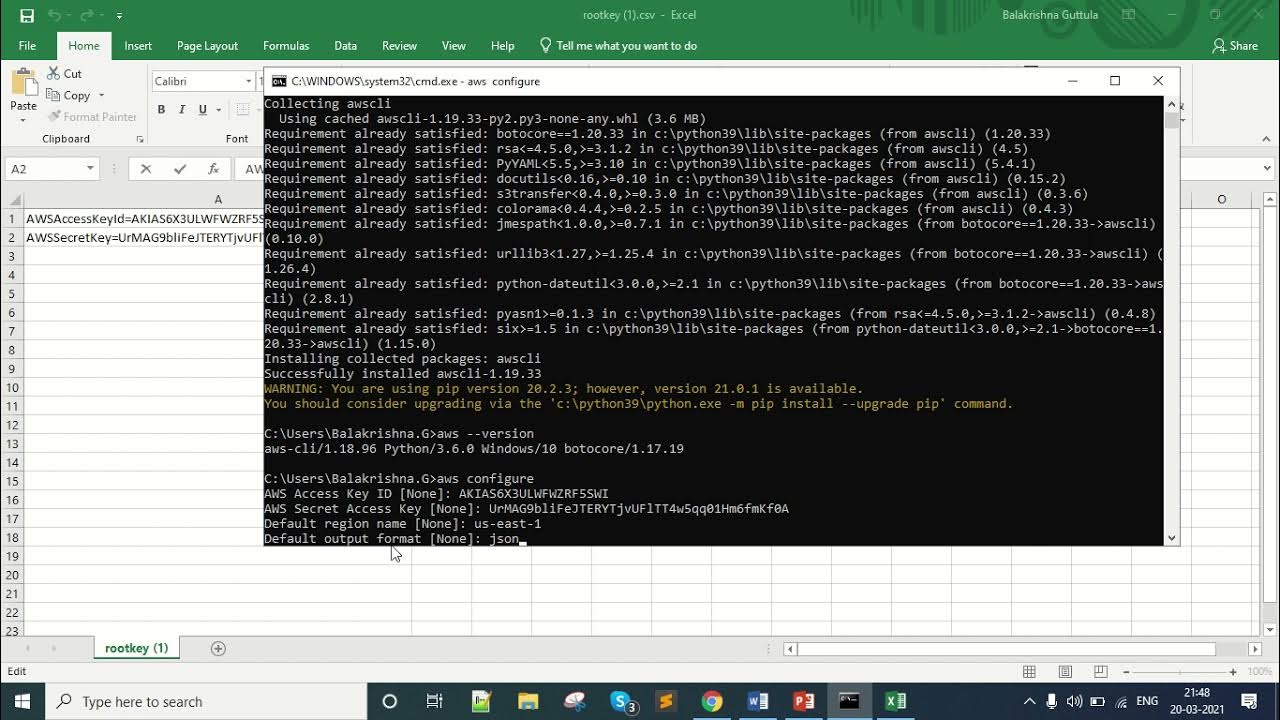Click the Windows search box
This screenshot has width=1280, height=720.
click(x=207, y=701)
